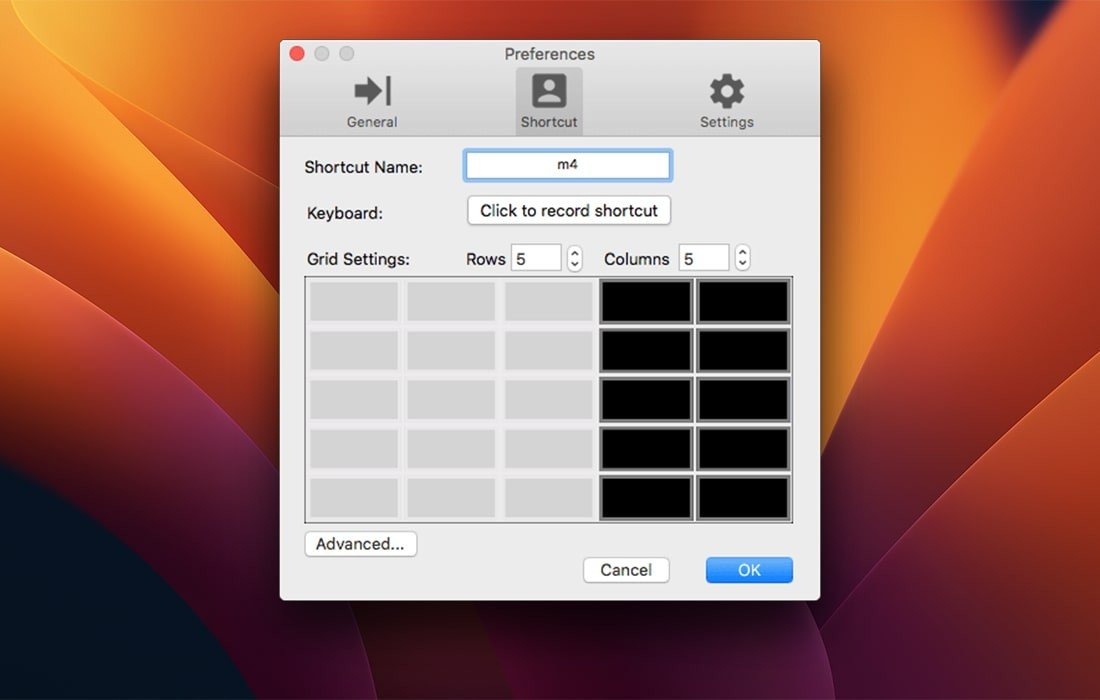This screenshot has height=700, width=1100.
Task: Toggle the black cell in the bottom-right corner
Action: [x=743, y=498]
